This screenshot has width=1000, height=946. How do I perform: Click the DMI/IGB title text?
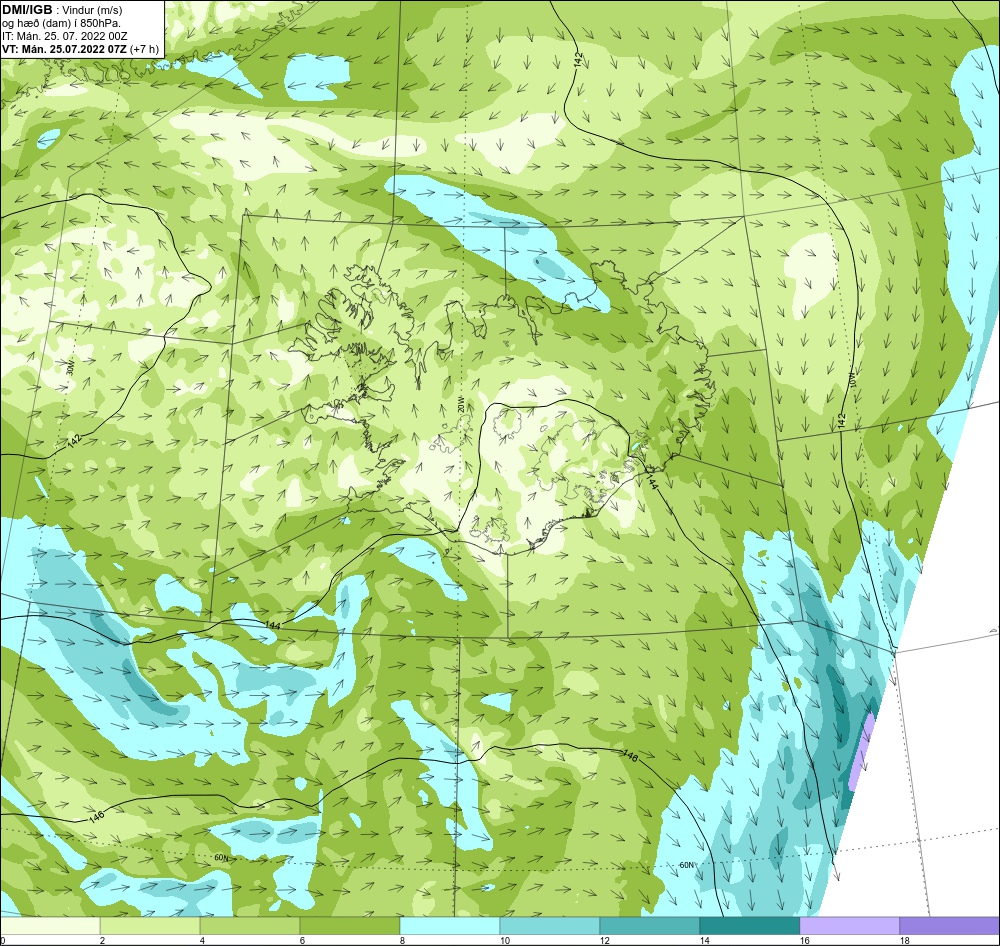[x=27, y=10]
